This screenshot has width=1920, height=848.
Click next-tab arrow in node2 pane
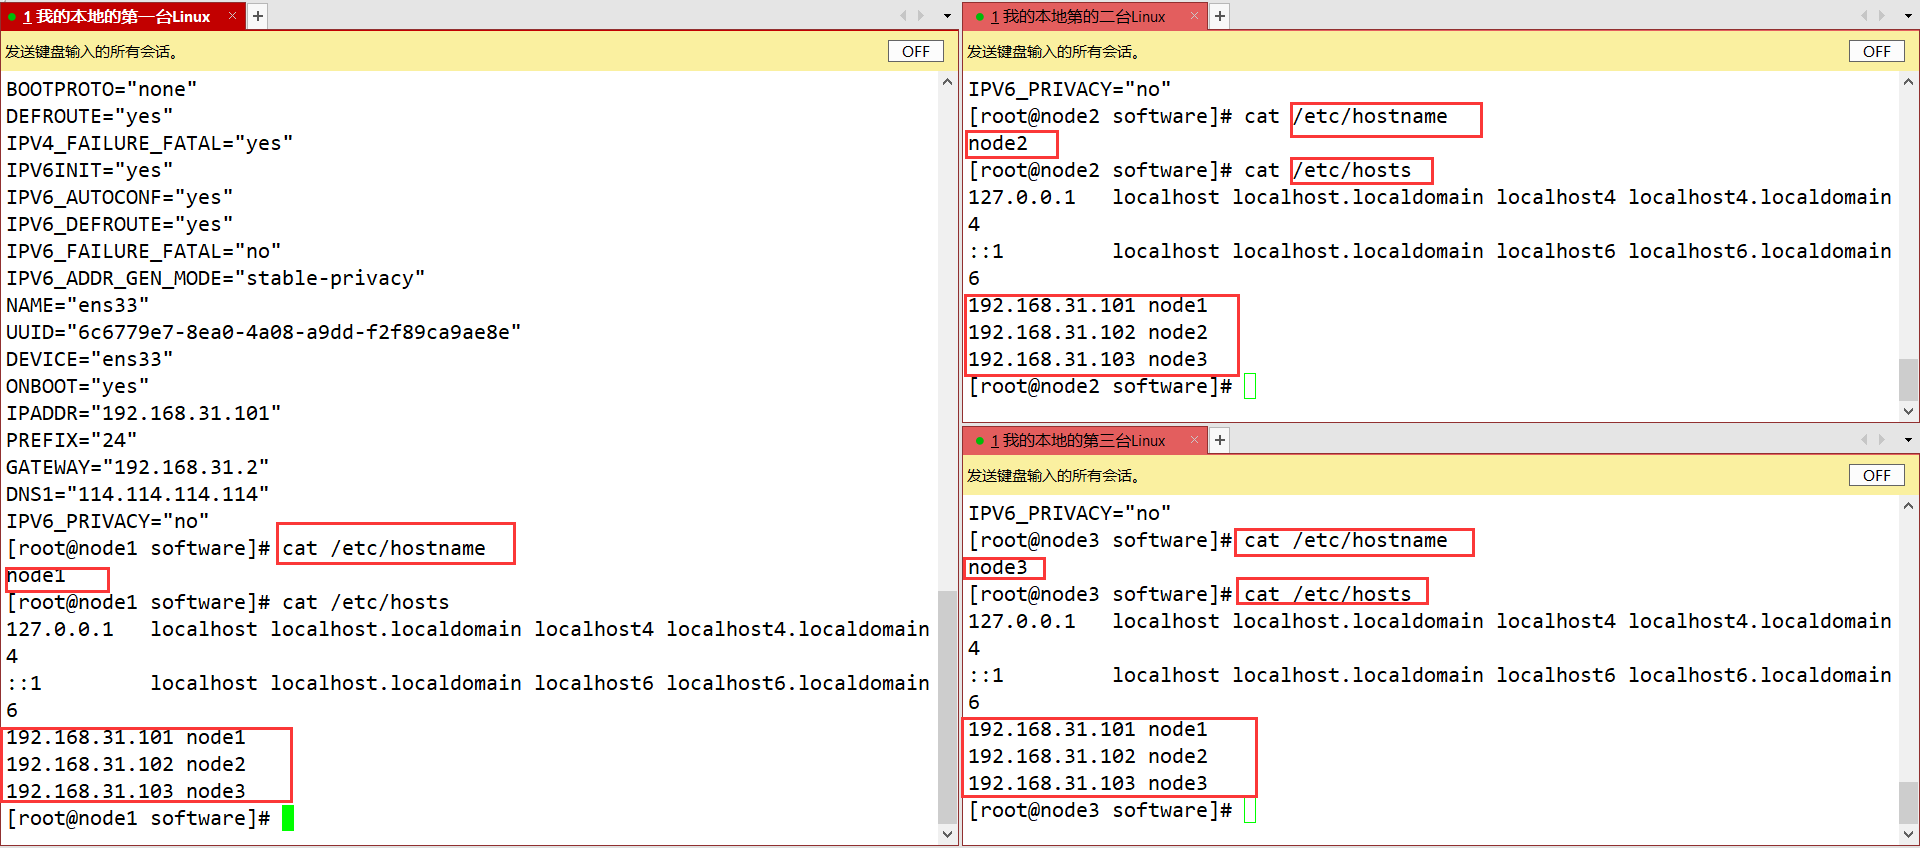[1882, 16]
